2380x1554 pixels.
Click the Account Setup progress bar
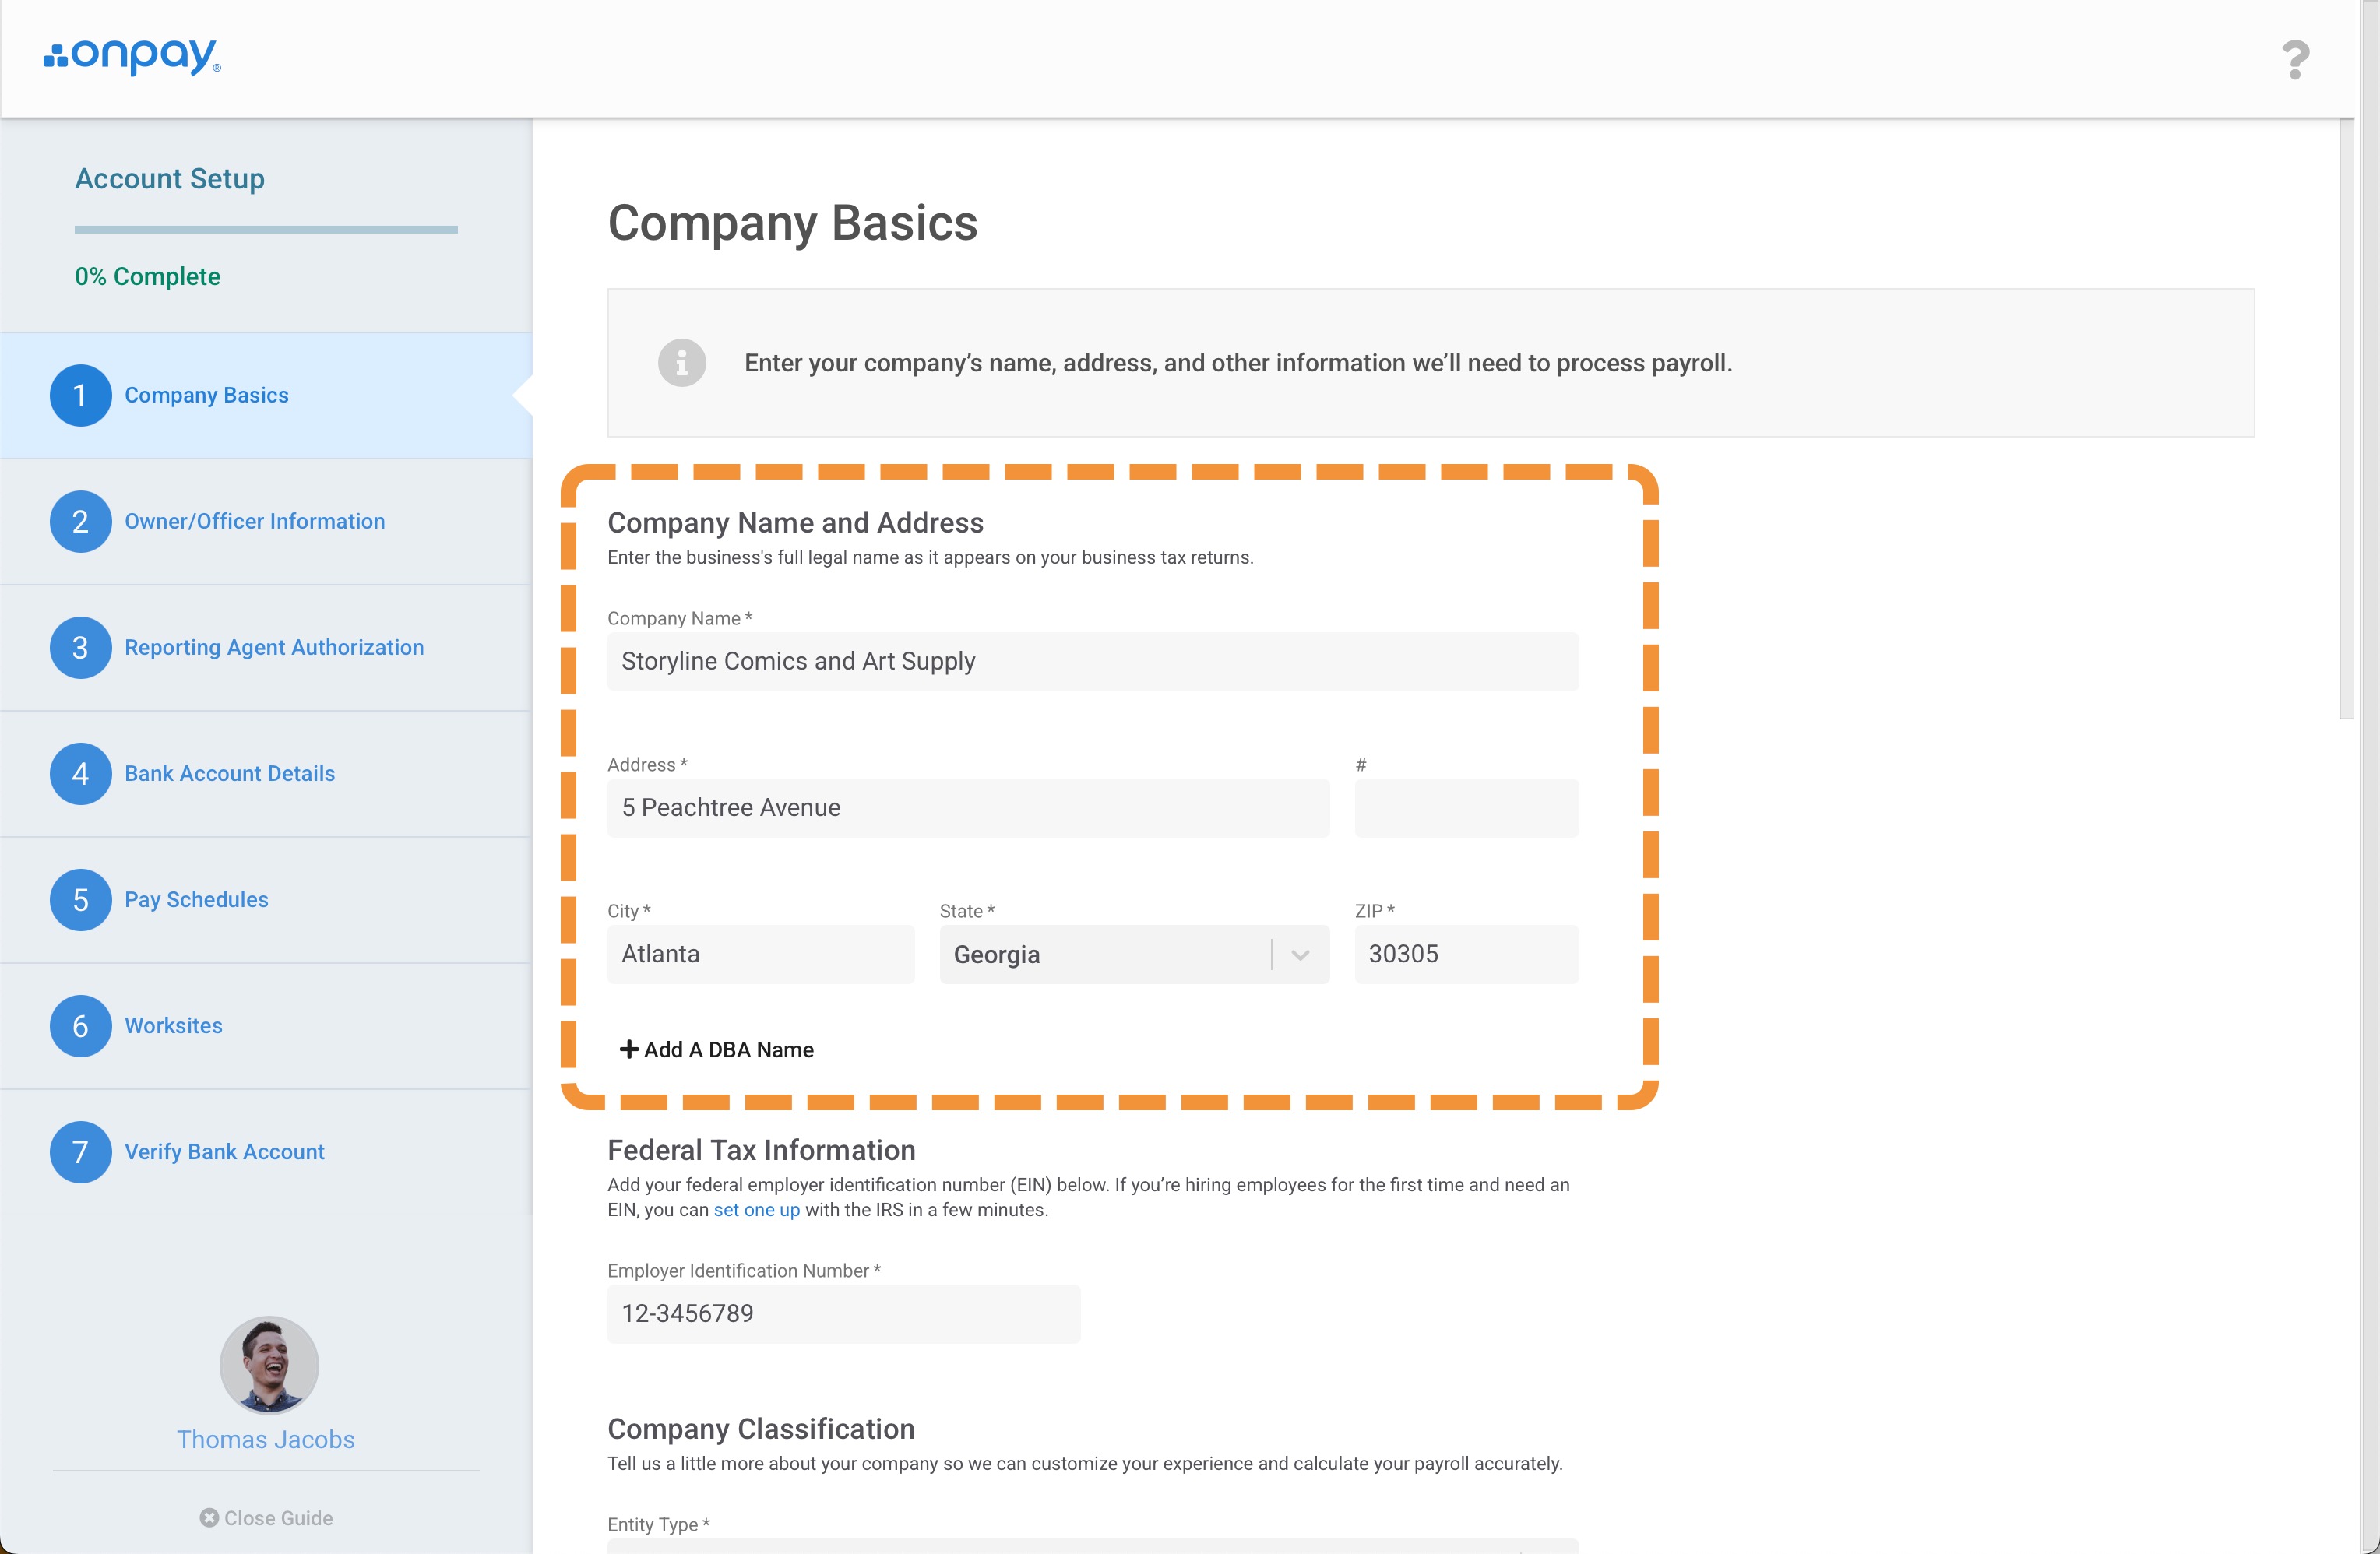coord(266,230)
